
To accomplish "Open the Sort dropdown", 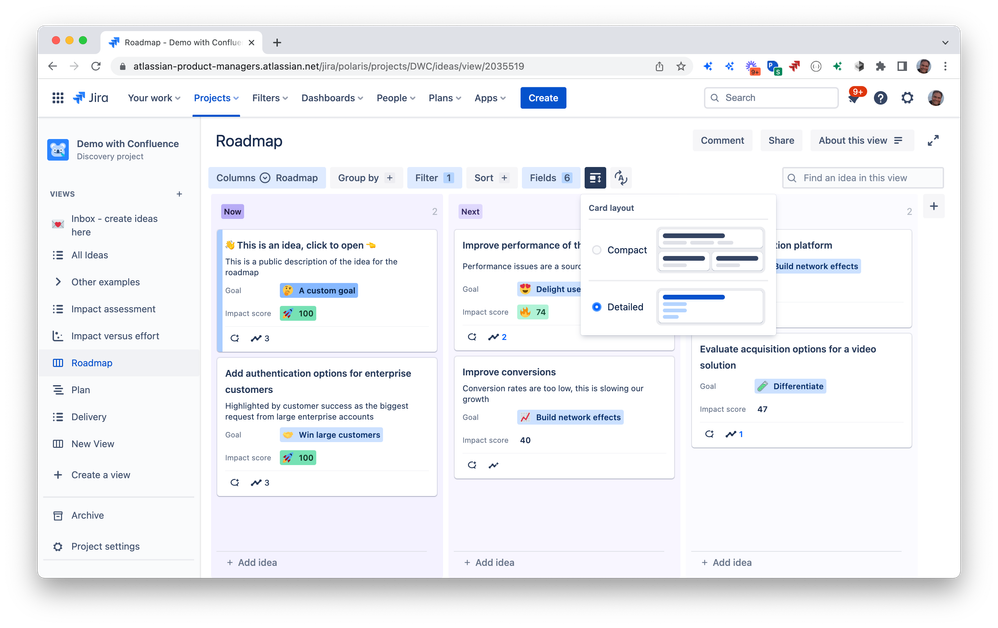I will coord(491,176).
